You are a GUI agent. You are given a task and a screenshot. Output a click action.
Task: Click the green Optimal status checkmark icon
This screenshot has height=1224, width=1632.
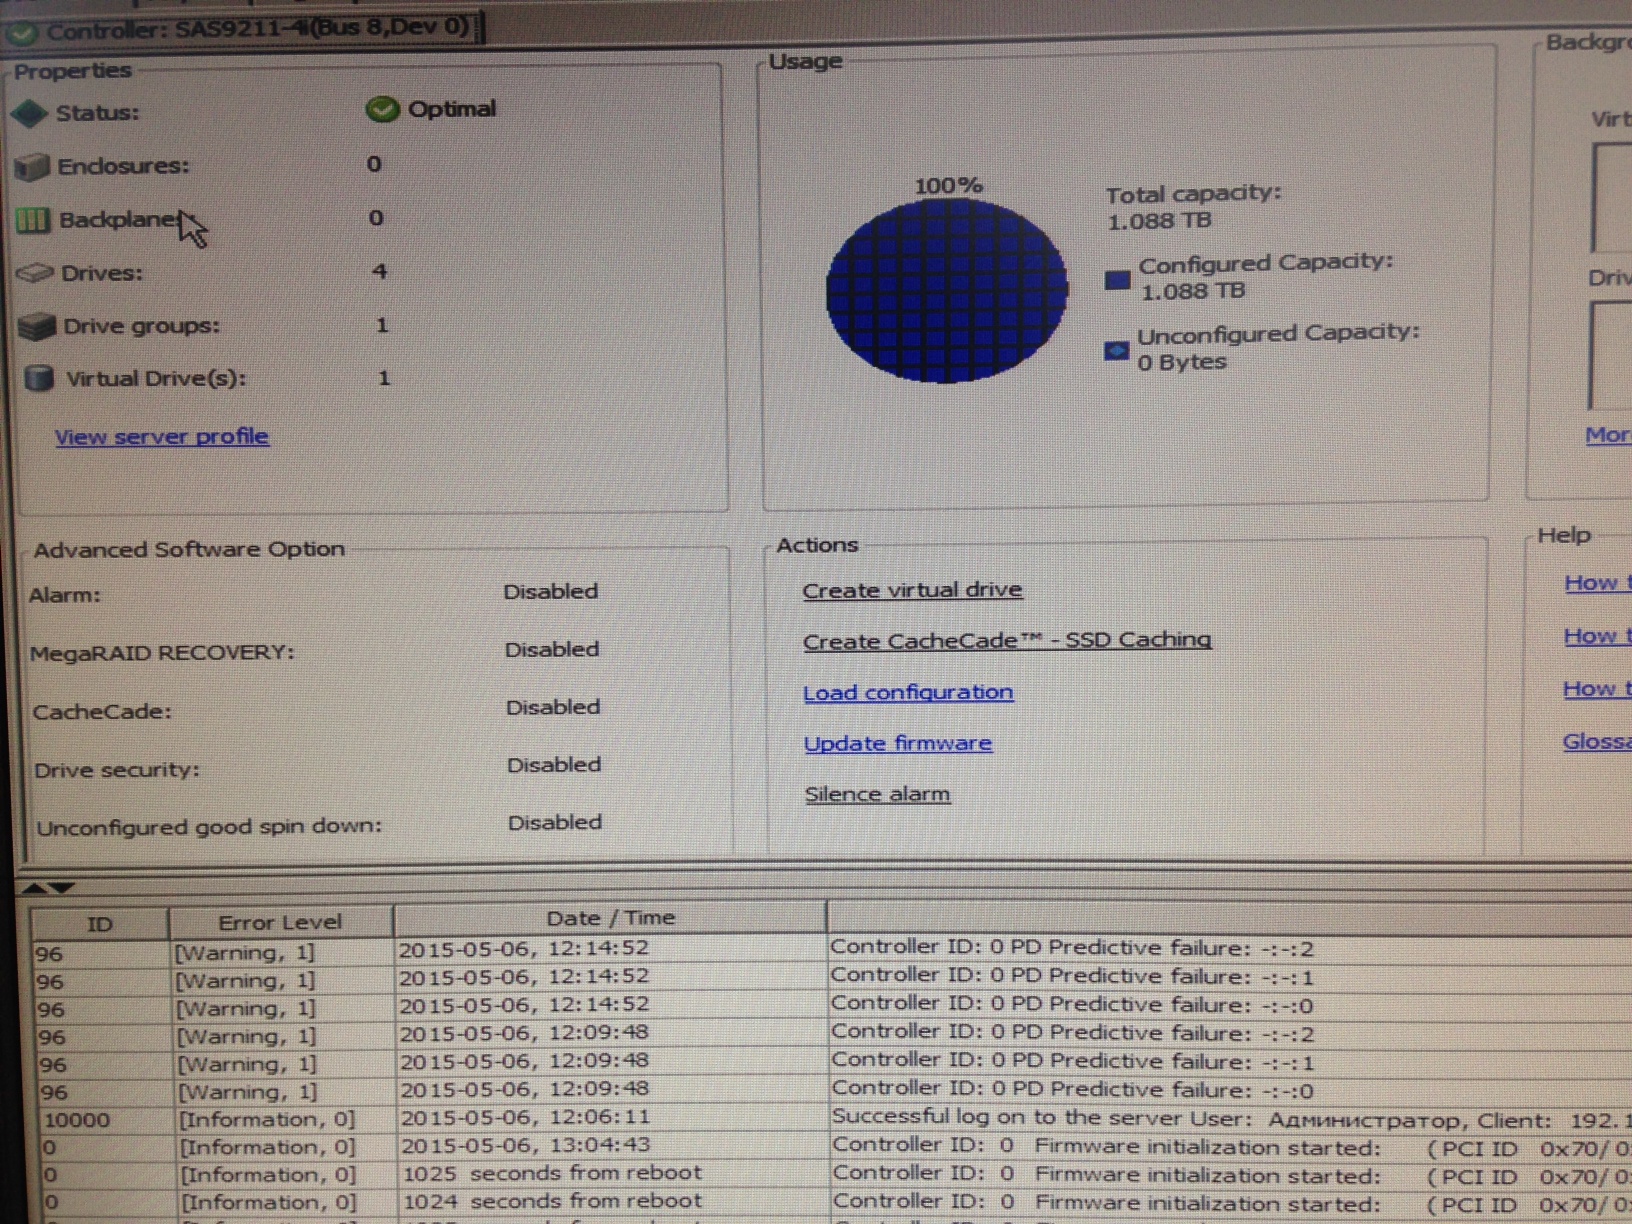382,109
